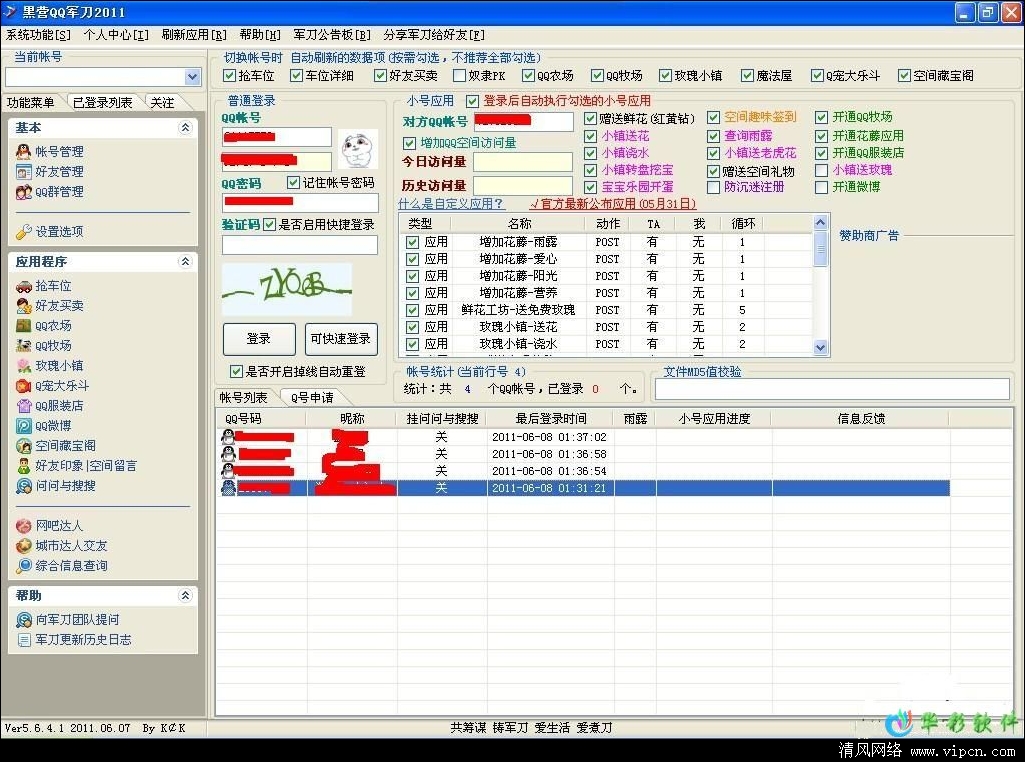Open 综合信息查询 magnifier icon
Screen dimensions: 1025x762
[24, 566]
